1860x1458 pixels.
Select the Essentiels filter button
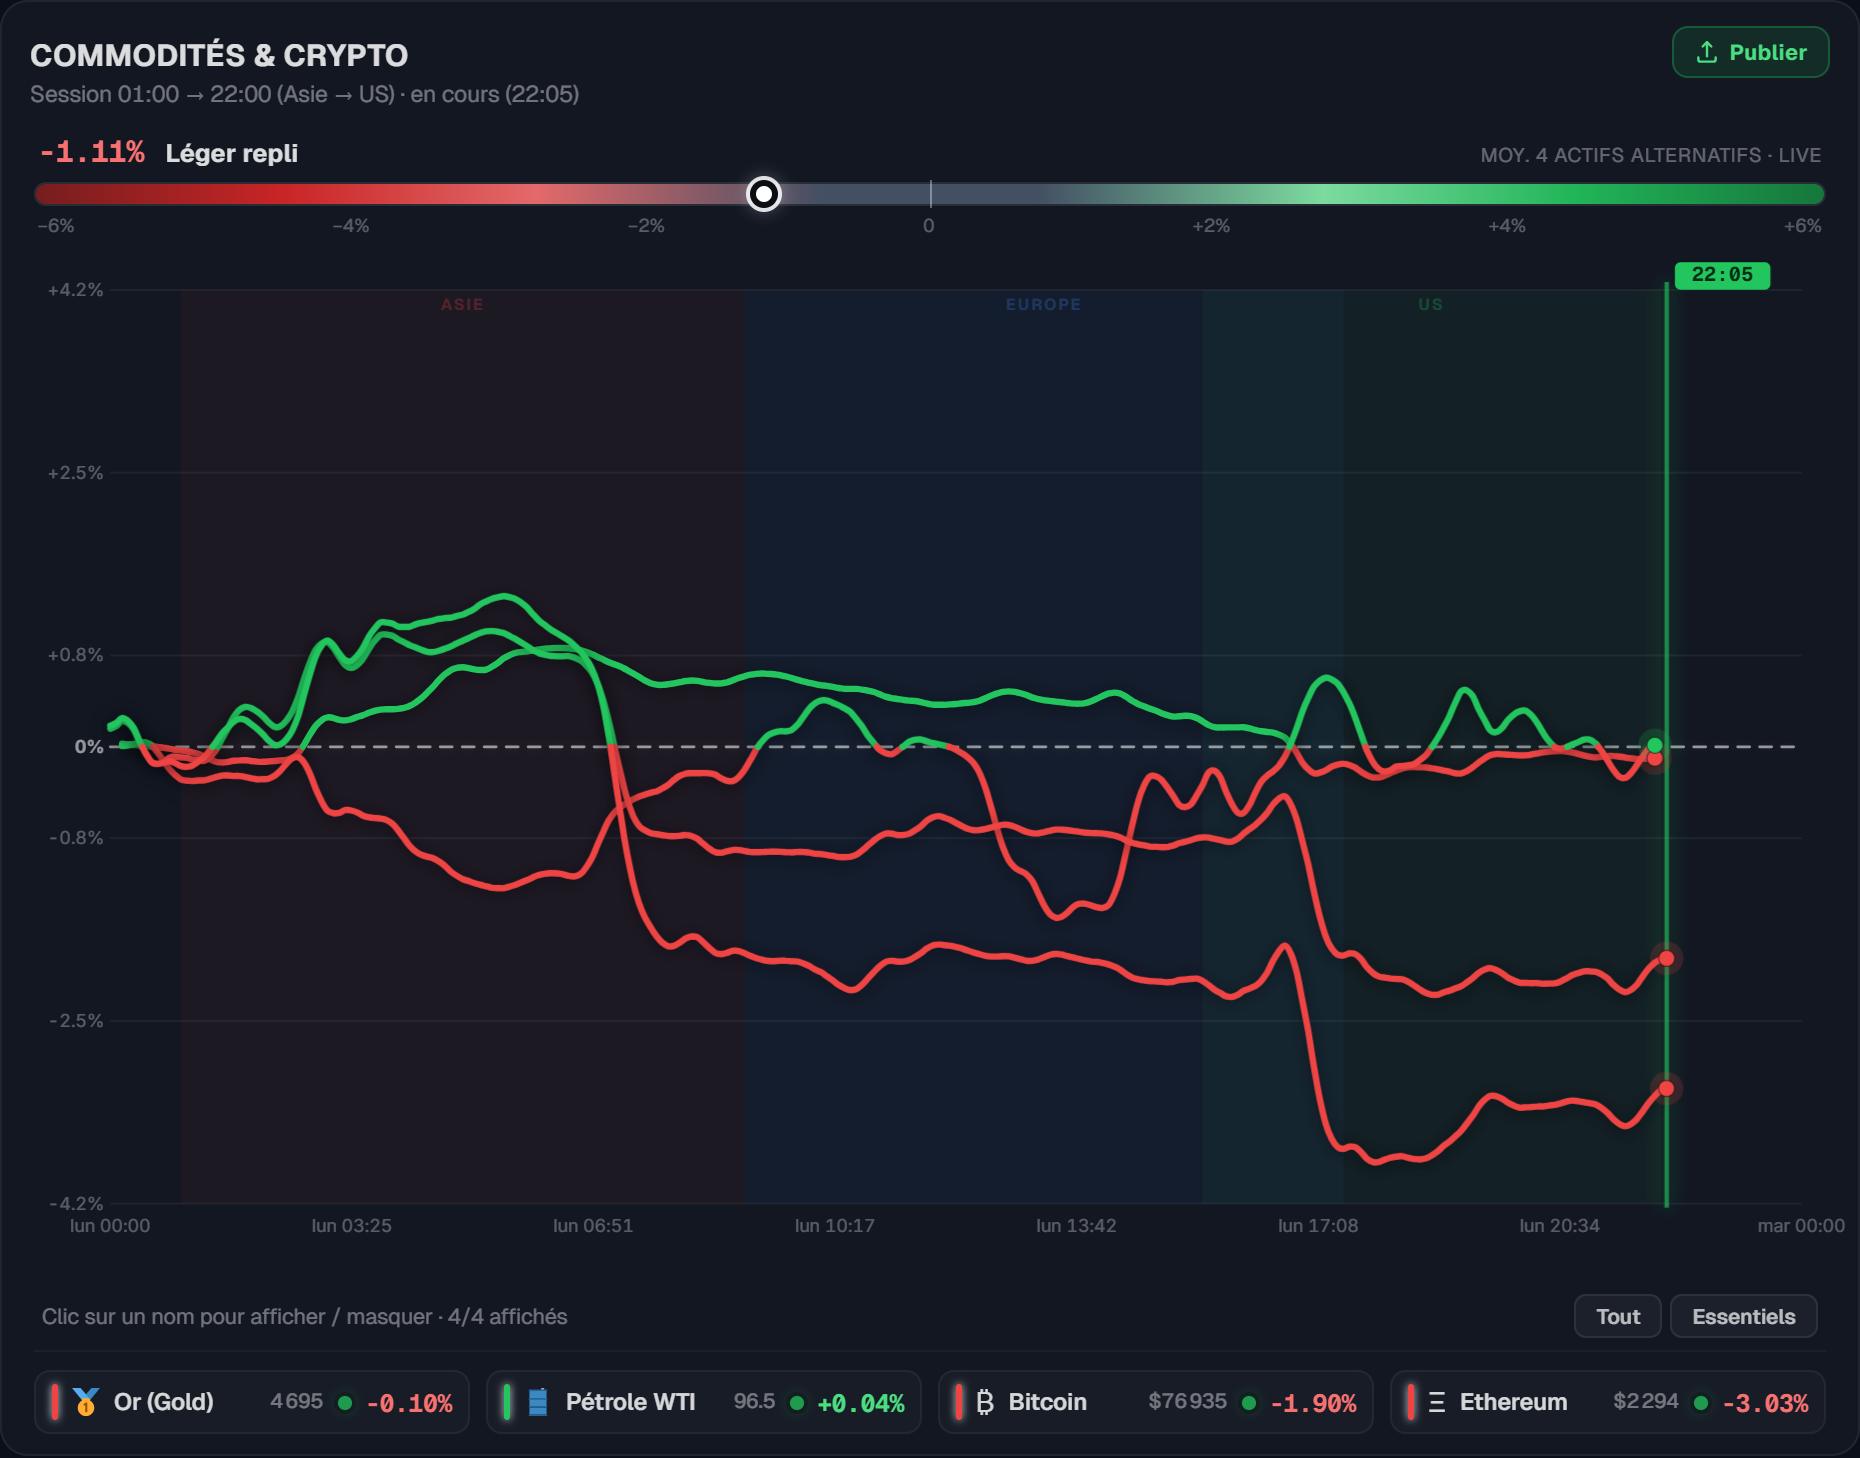1743,1316
